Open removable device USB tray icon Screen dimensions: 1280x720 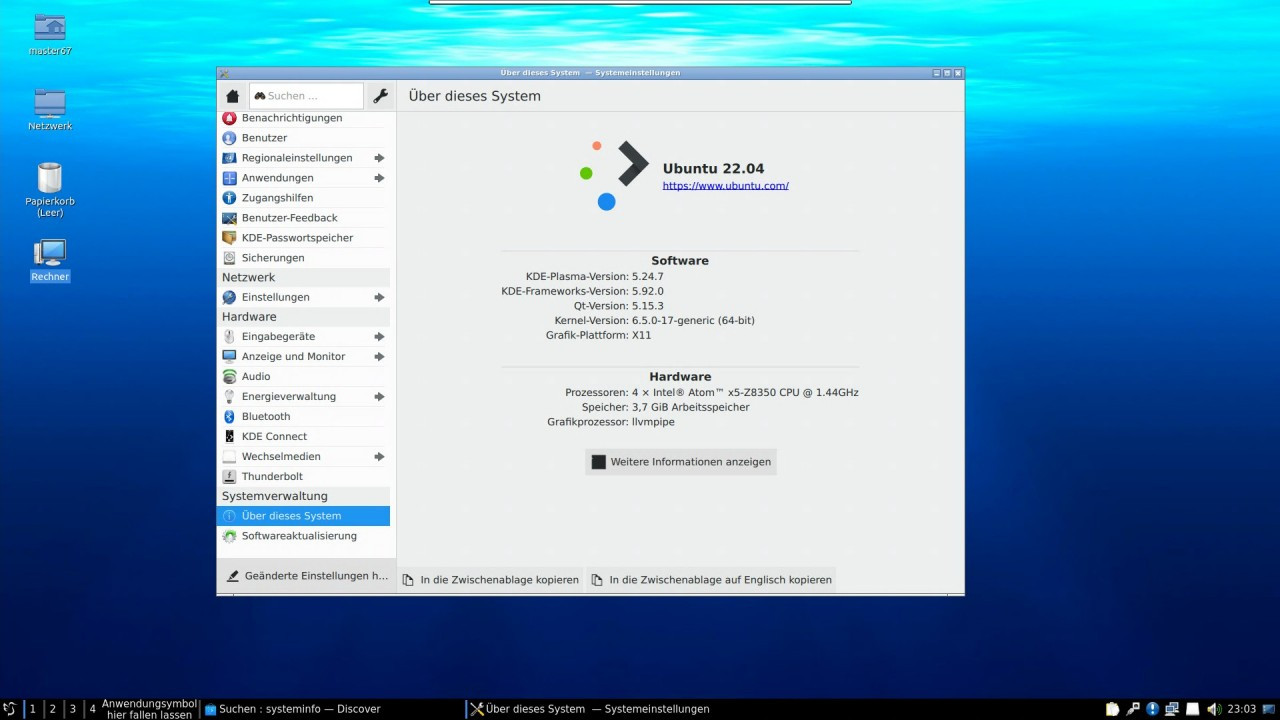(1133, 709)
